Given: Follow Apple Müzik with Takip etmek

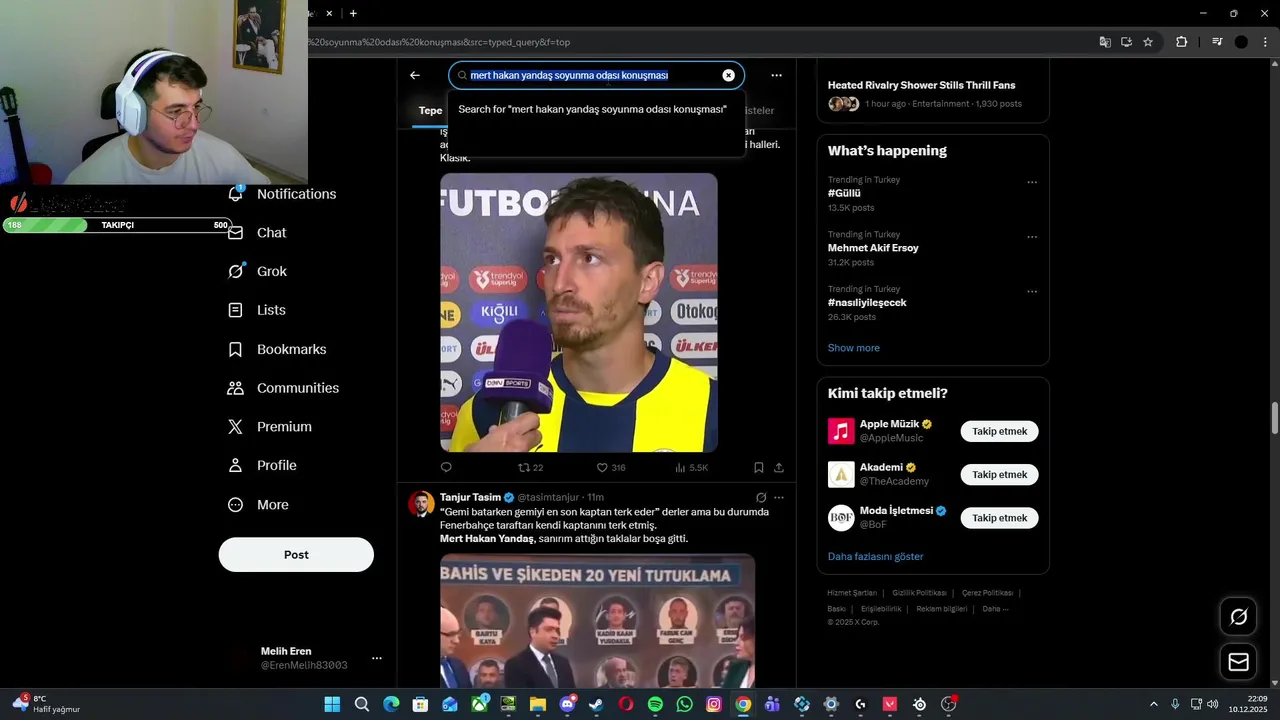Looking at the screenshot, I should [x=1000, y=431].
